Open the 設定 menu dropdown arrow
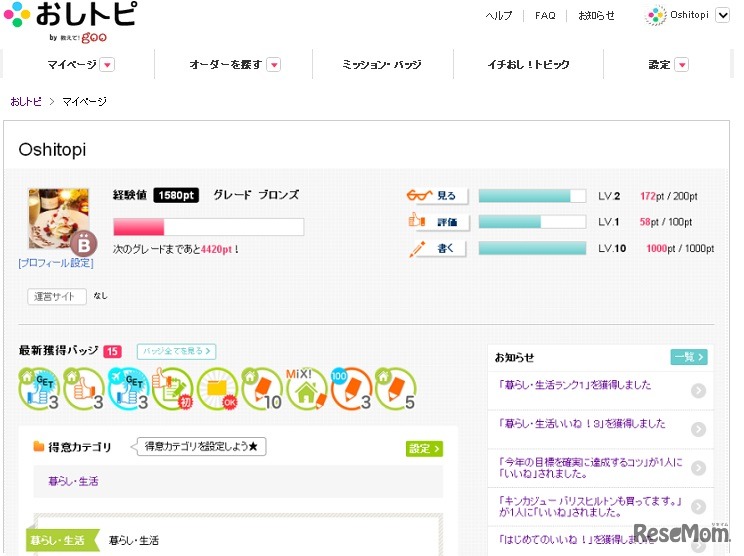This screenshot has width=744, height=556. tap(682, 65)
